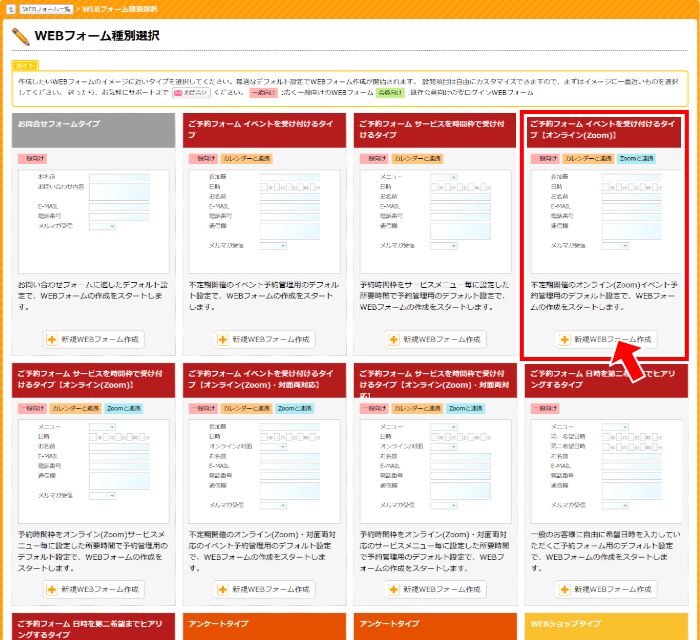Click the pink 一般向け legend label in guide
Image resolution: width=700 pixels, height=640 pixels.
coord(263,93)
